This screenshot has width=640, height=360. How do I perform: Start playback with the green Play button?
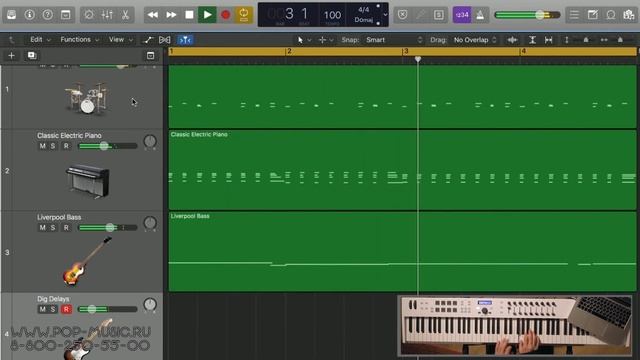pyautogui.click(x=207, y=15)
